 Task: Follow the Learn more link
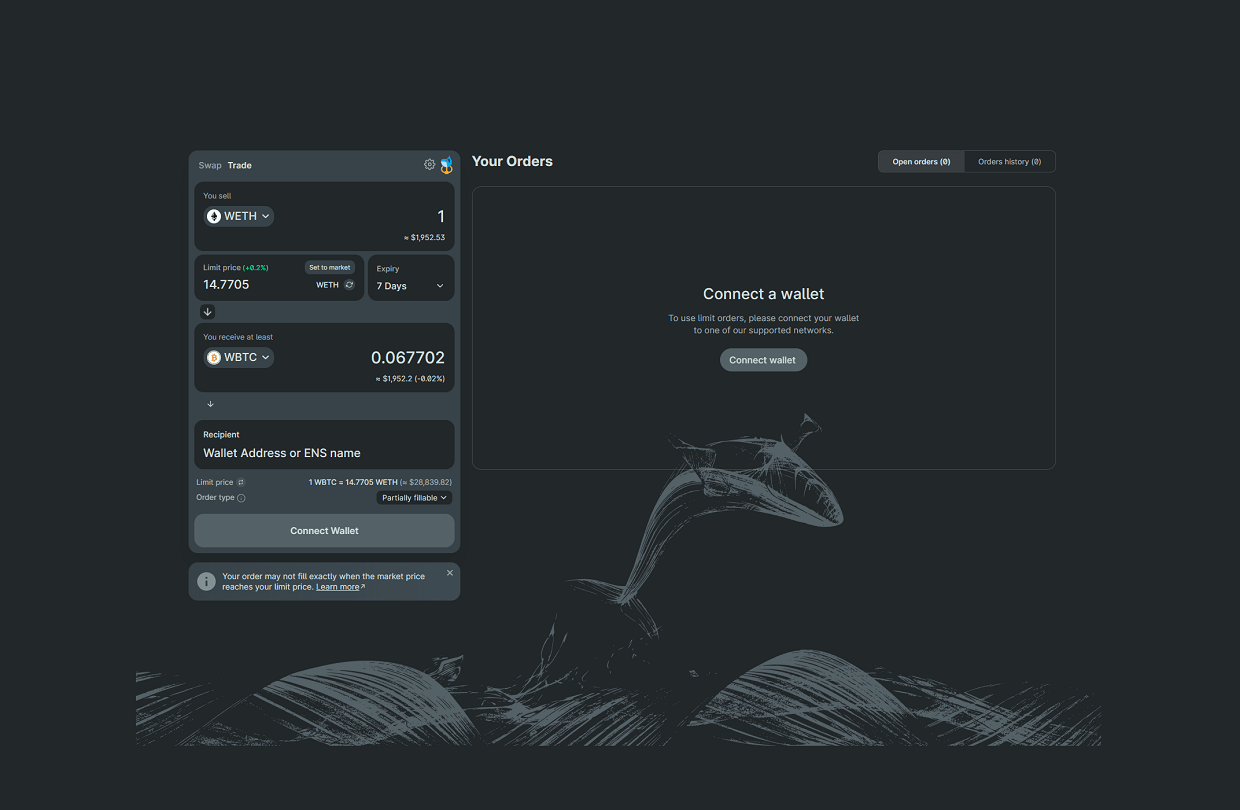point(338,587)
